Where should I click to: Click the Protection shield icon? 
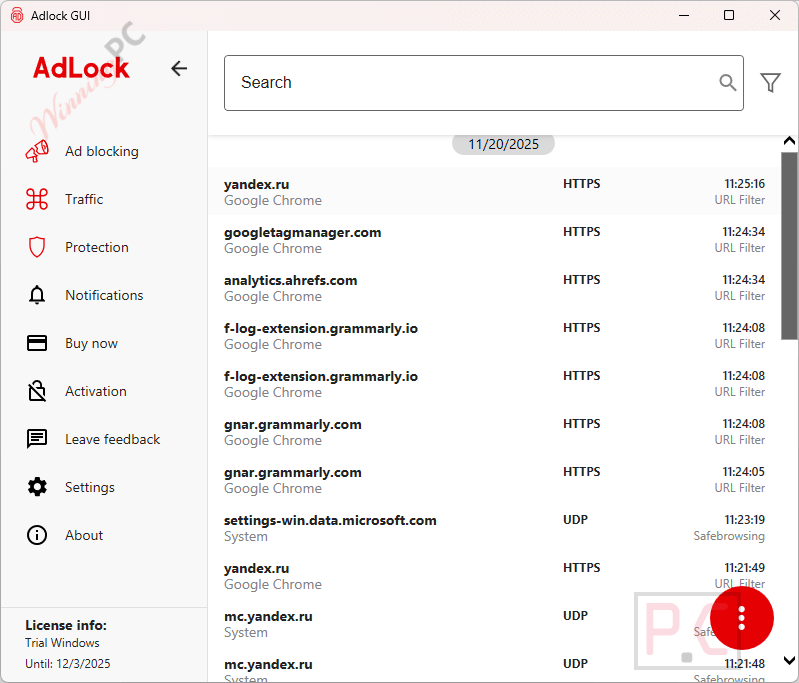pyautogui.click(x=37, y=247)
